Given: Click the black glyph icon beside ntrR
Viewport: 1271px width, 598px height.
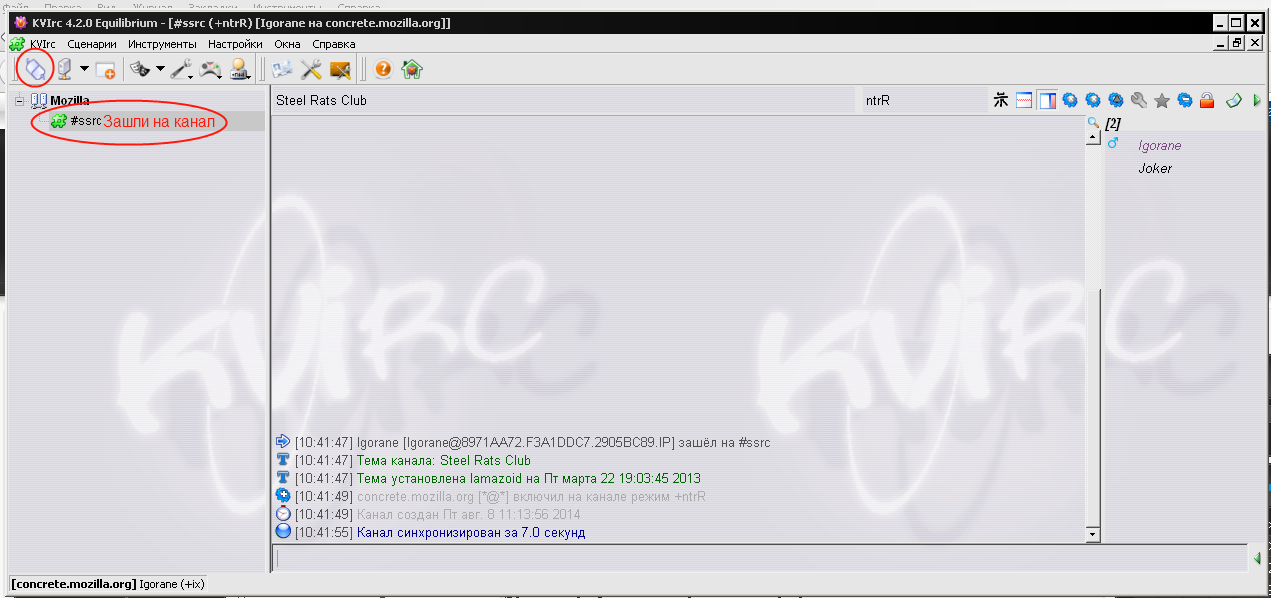Looking at the screenshot, I should click(1001, 100).
